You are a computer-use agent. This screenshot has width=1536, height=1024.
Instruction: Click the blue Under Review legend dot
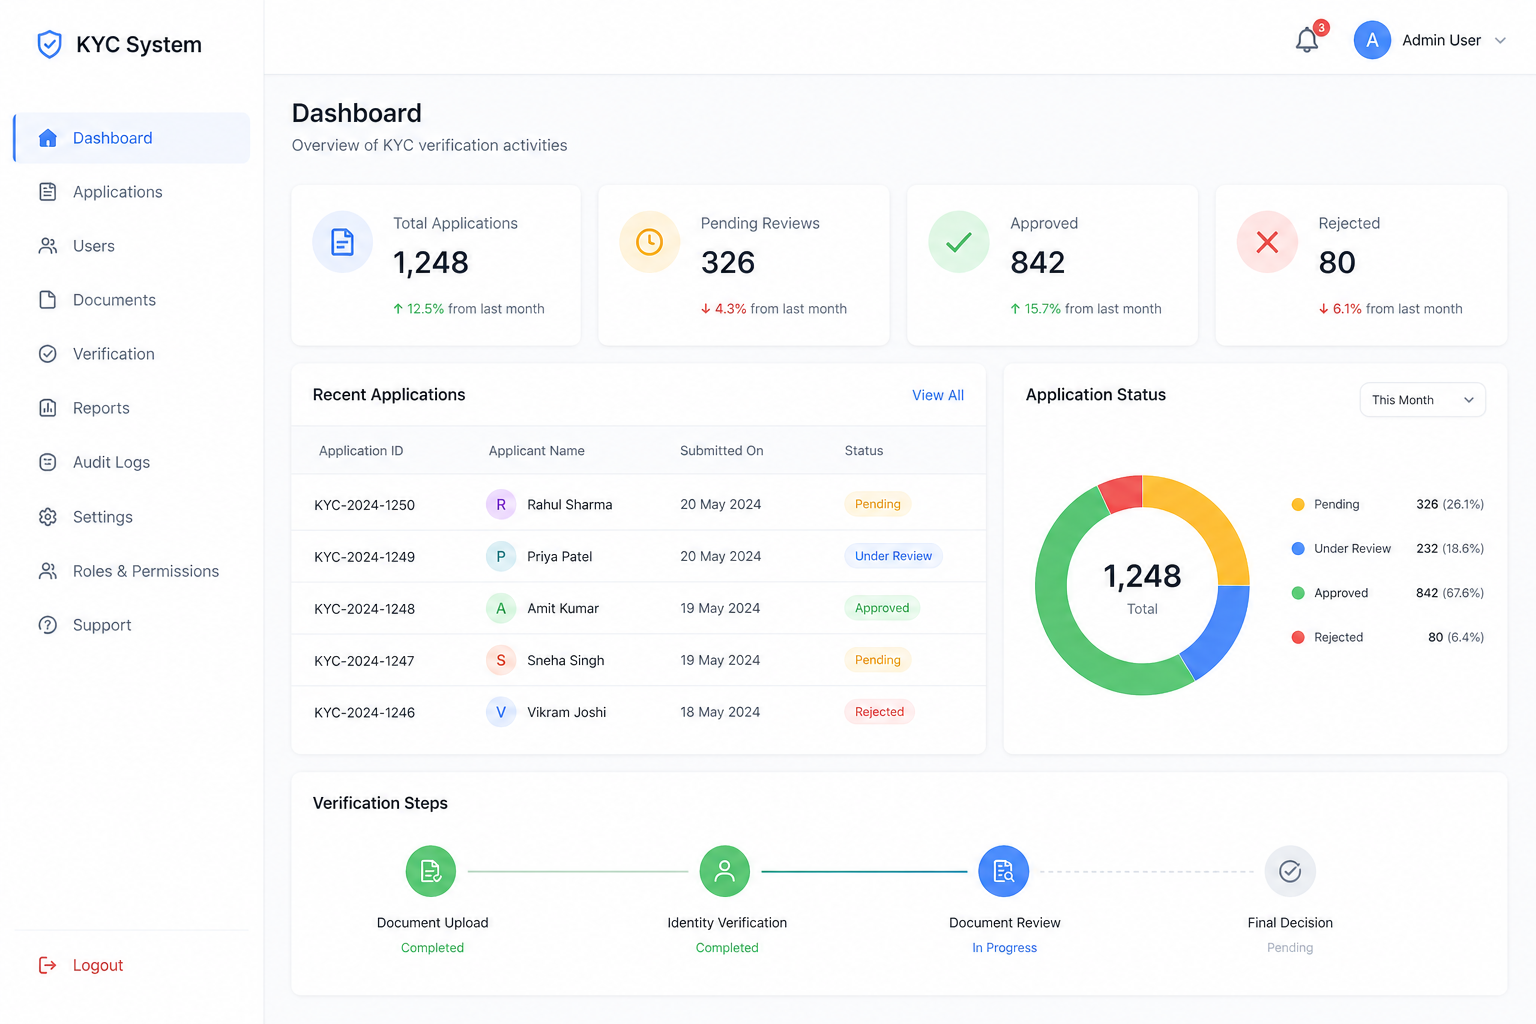coord(1298,548)
